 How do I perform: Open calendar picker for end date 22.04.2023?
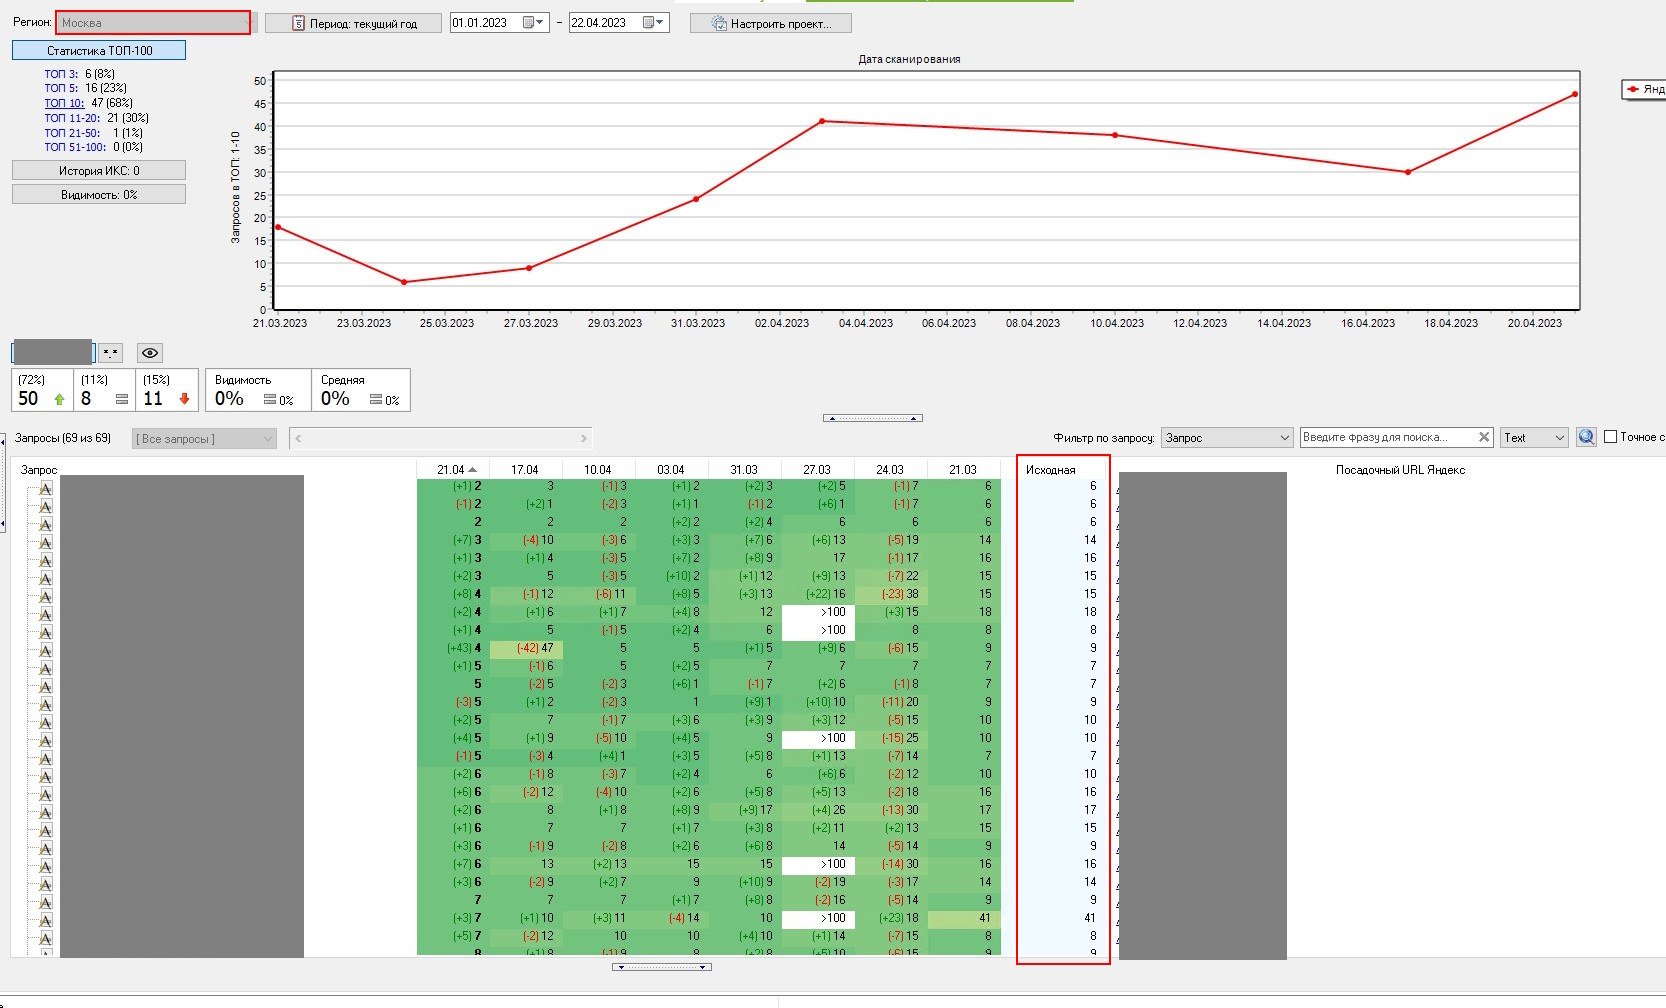click(652, 23)
